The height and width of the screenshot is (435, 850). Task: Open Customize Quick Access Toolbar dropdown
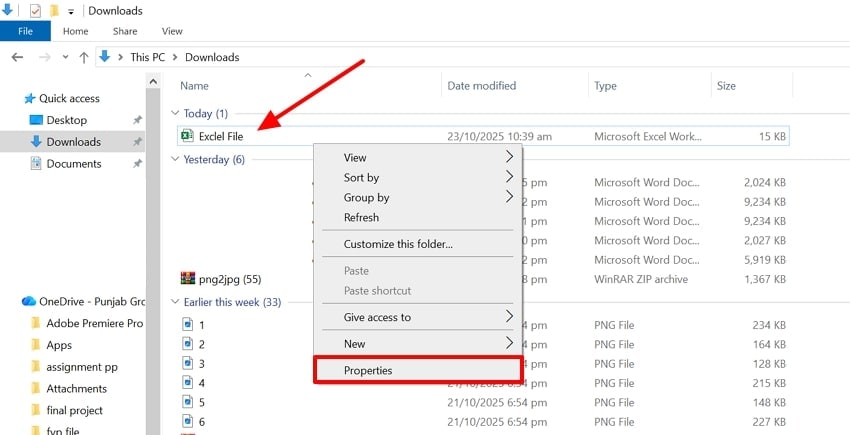[x=70, y=11]
